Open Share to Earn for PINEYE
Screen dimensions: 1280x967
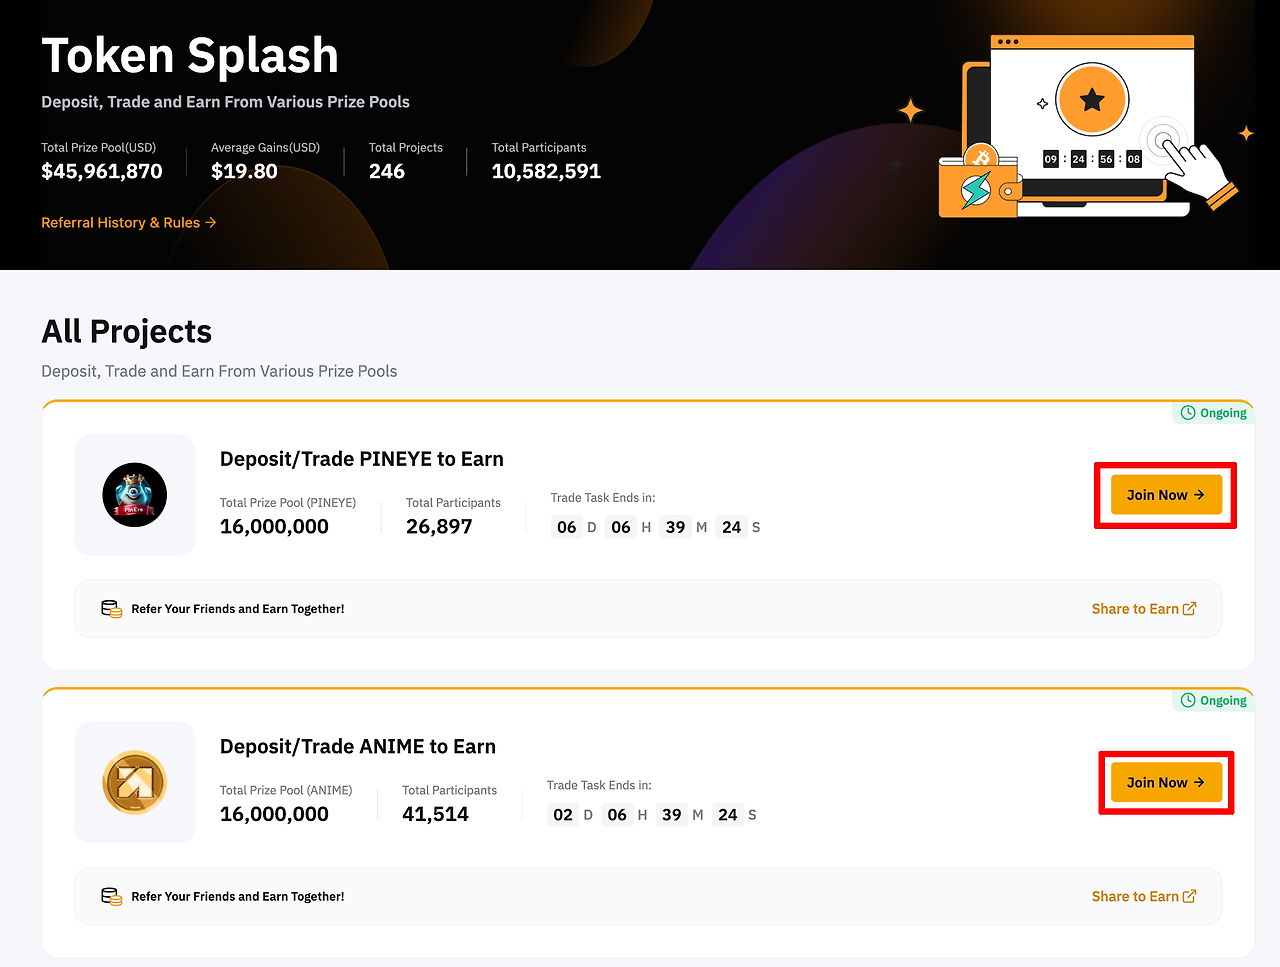click(1144, 608)
